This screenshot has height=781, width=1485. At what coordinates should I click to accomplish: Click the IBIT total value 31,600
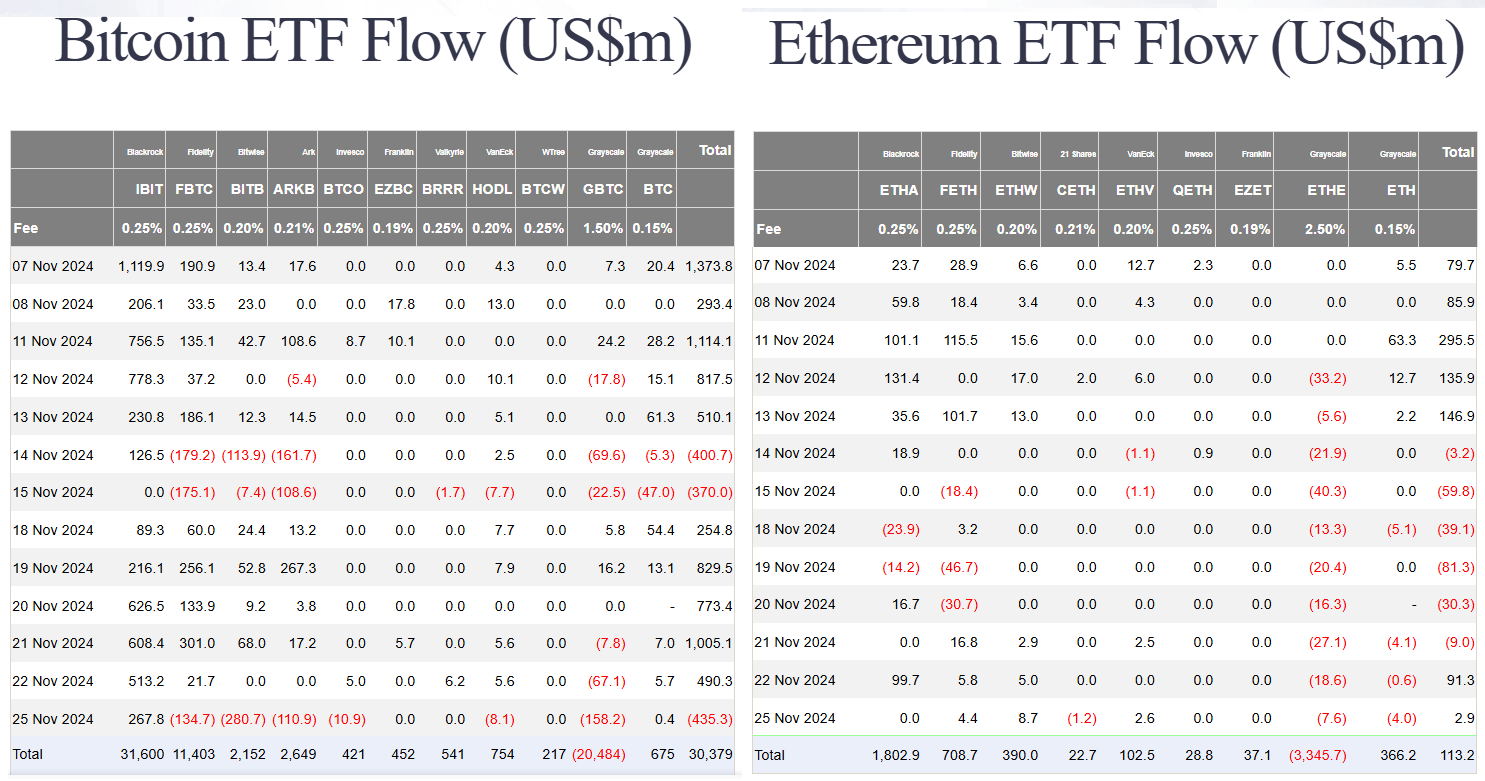140,754
